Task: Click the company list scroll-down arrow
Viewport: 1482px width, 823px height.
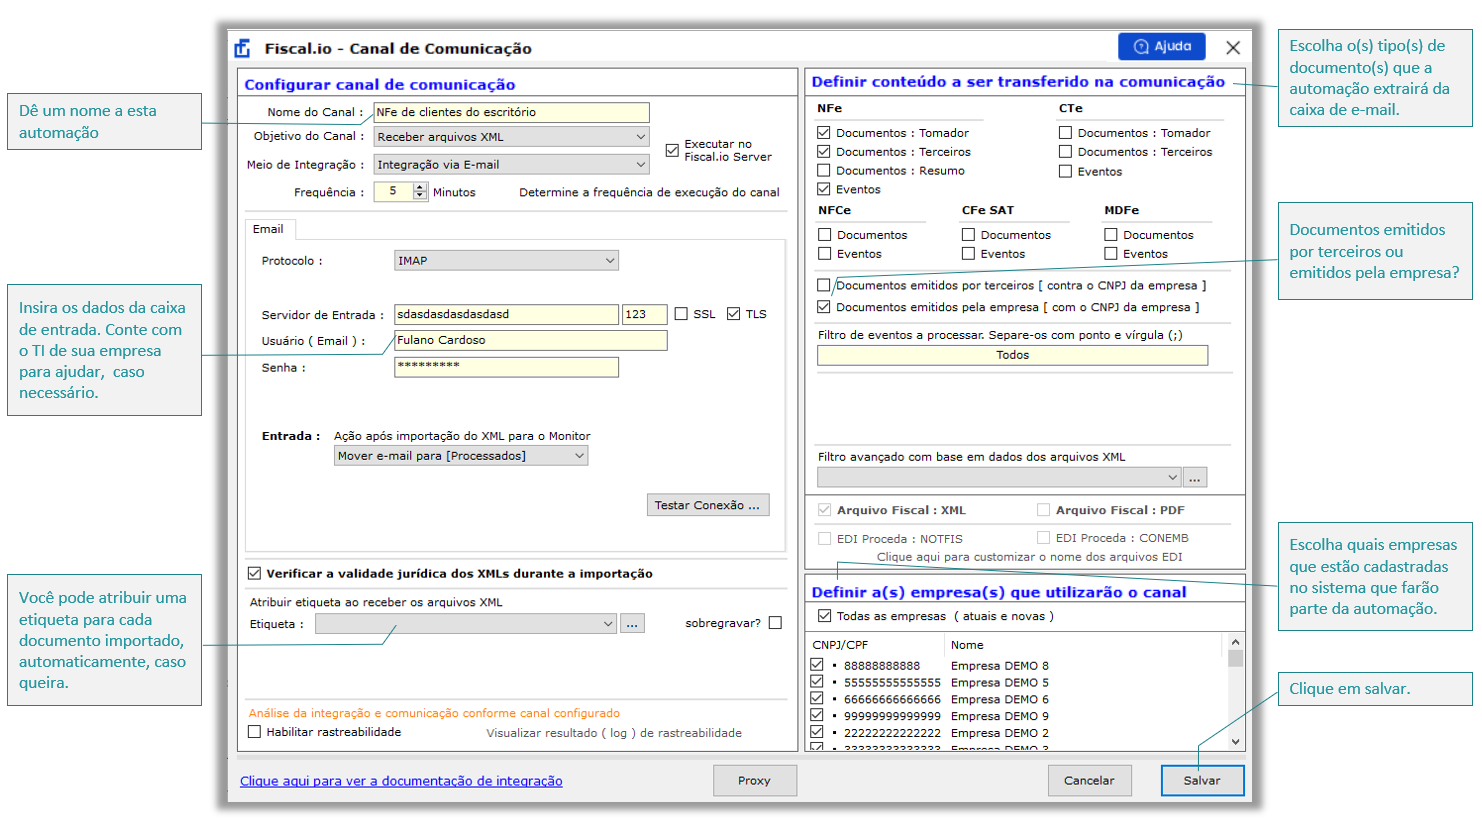Action: (1235, 742)
